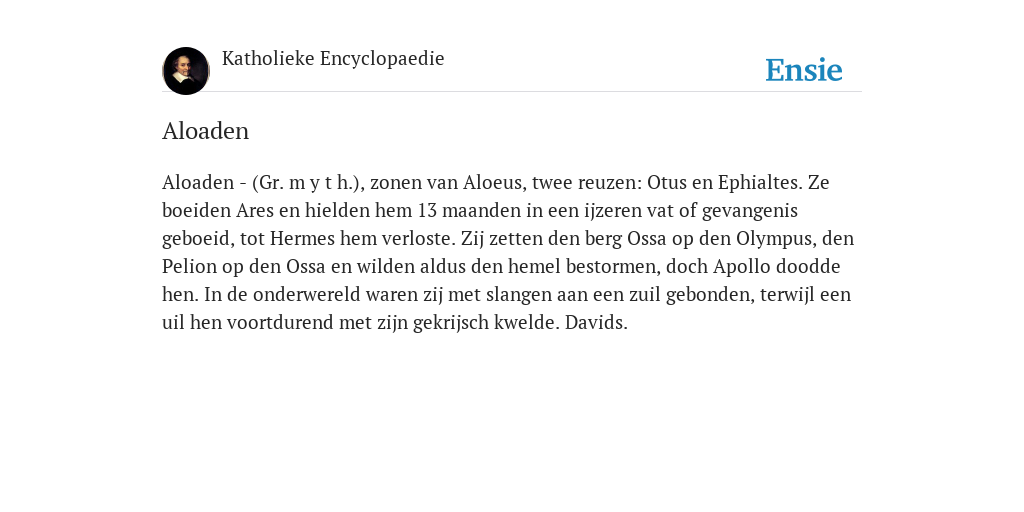
Task: Click the Aloaden article heading
Action: point(205,131)
